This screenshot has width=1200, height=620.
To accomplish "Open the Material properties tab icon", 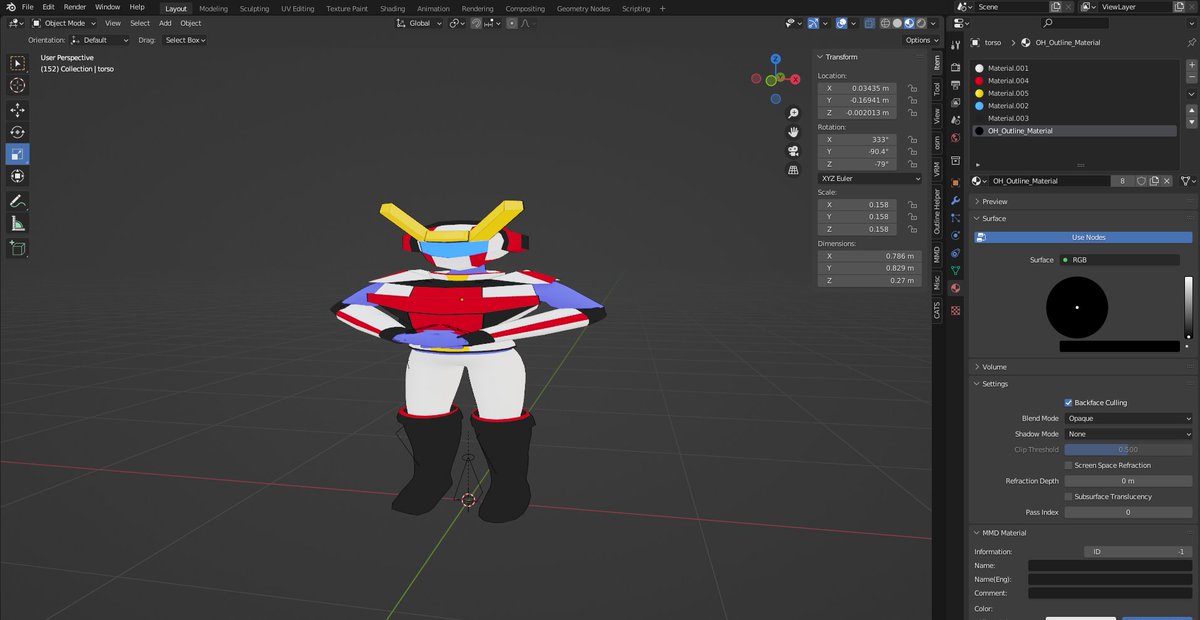I will click(955, 288).
